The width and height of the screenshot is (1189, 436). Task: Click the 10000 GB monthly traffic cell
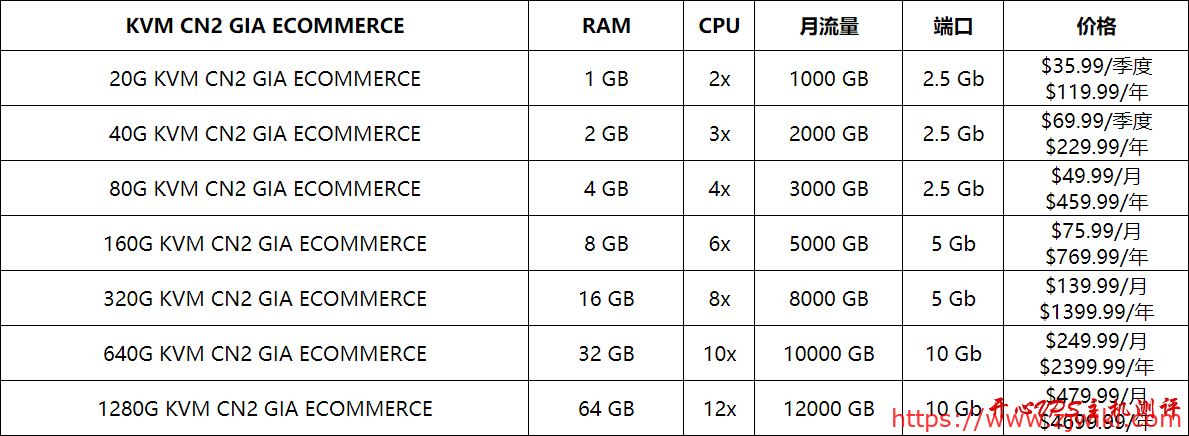click(829, 354)
